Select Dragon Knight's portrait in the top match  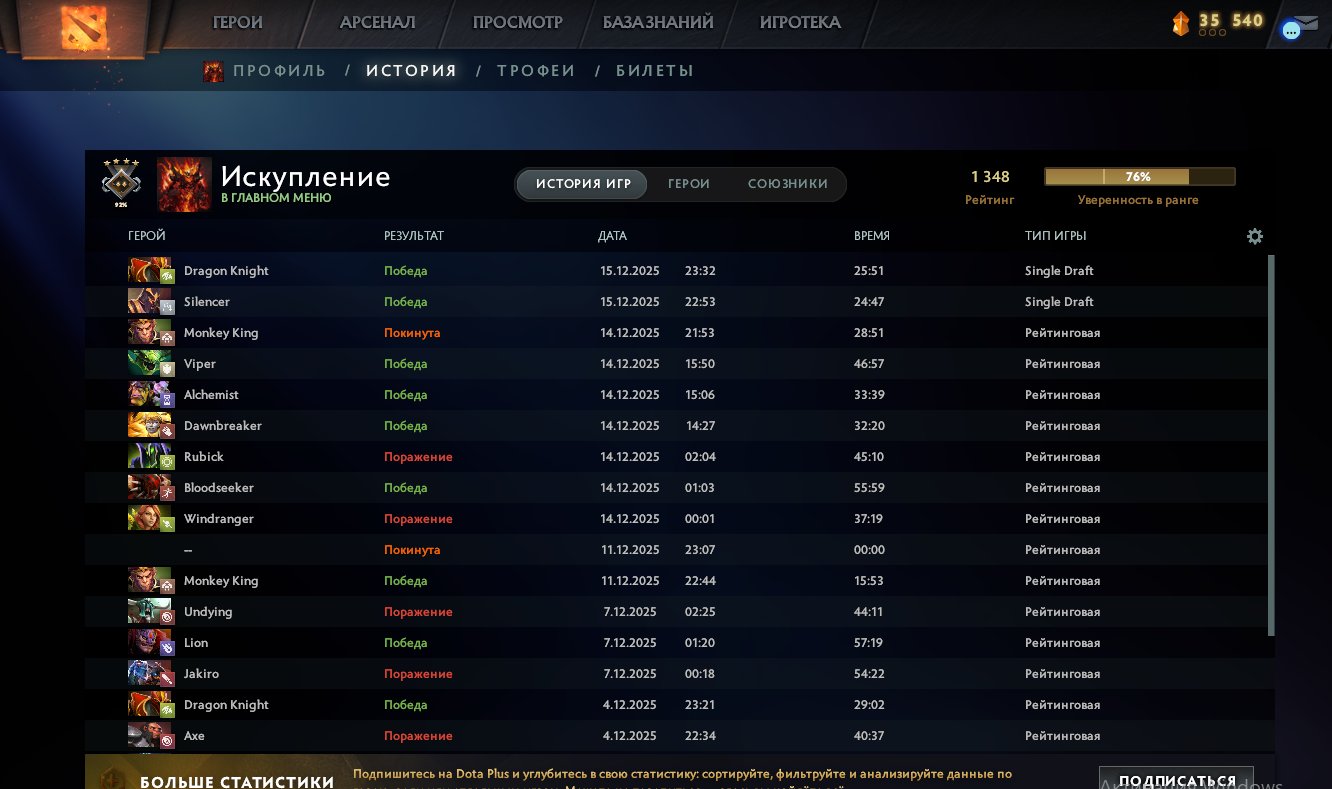150,270
